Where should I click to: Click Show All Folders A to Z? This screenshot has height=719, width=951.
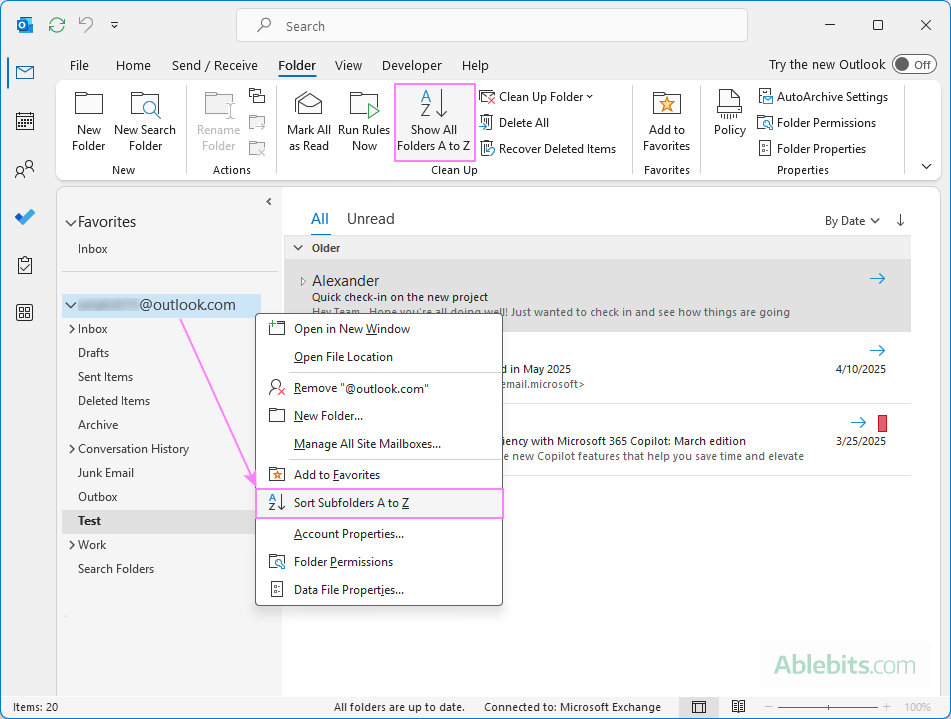click(x=434, y=121)
